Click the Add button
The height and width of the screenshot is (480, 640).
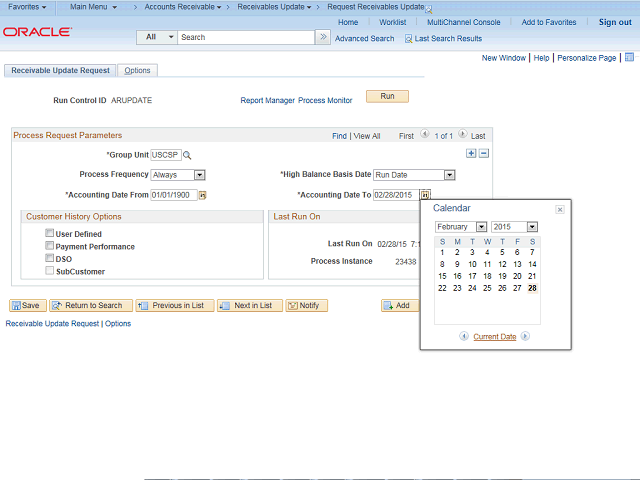tap(400, 305)
